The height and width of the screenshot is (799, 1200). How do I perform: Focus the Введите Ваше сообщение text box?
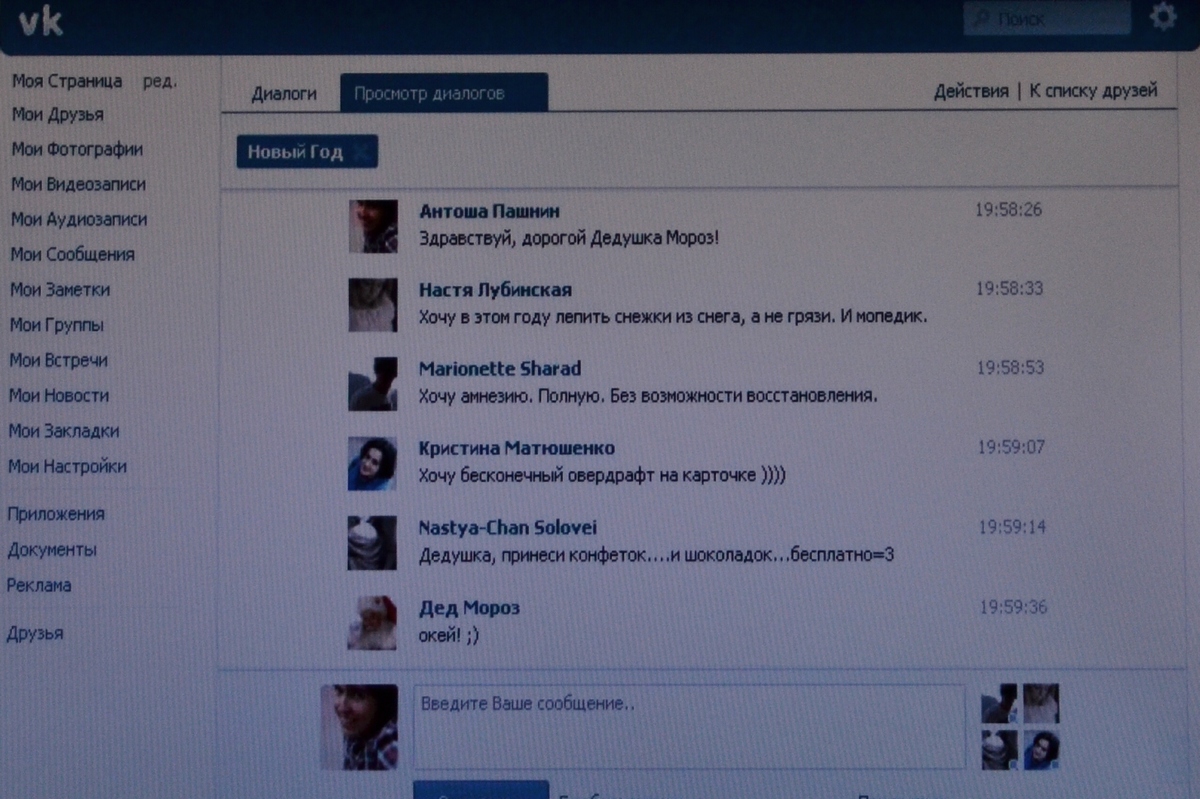click(x=689, y=726)
